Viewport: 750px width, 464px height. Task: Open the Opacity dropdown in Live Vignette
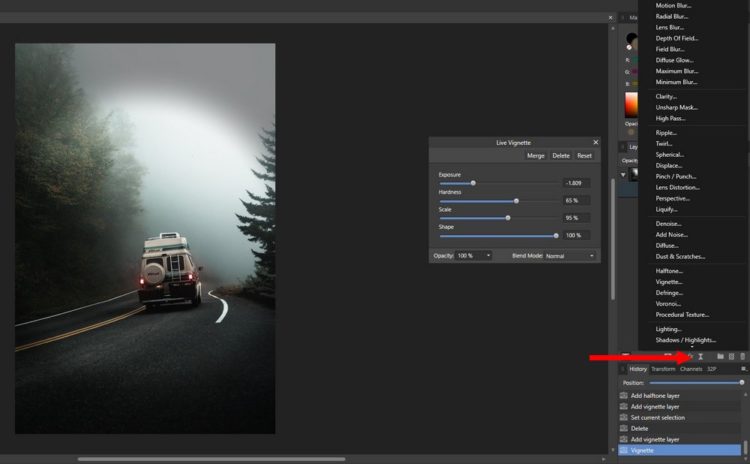(474, 256)
